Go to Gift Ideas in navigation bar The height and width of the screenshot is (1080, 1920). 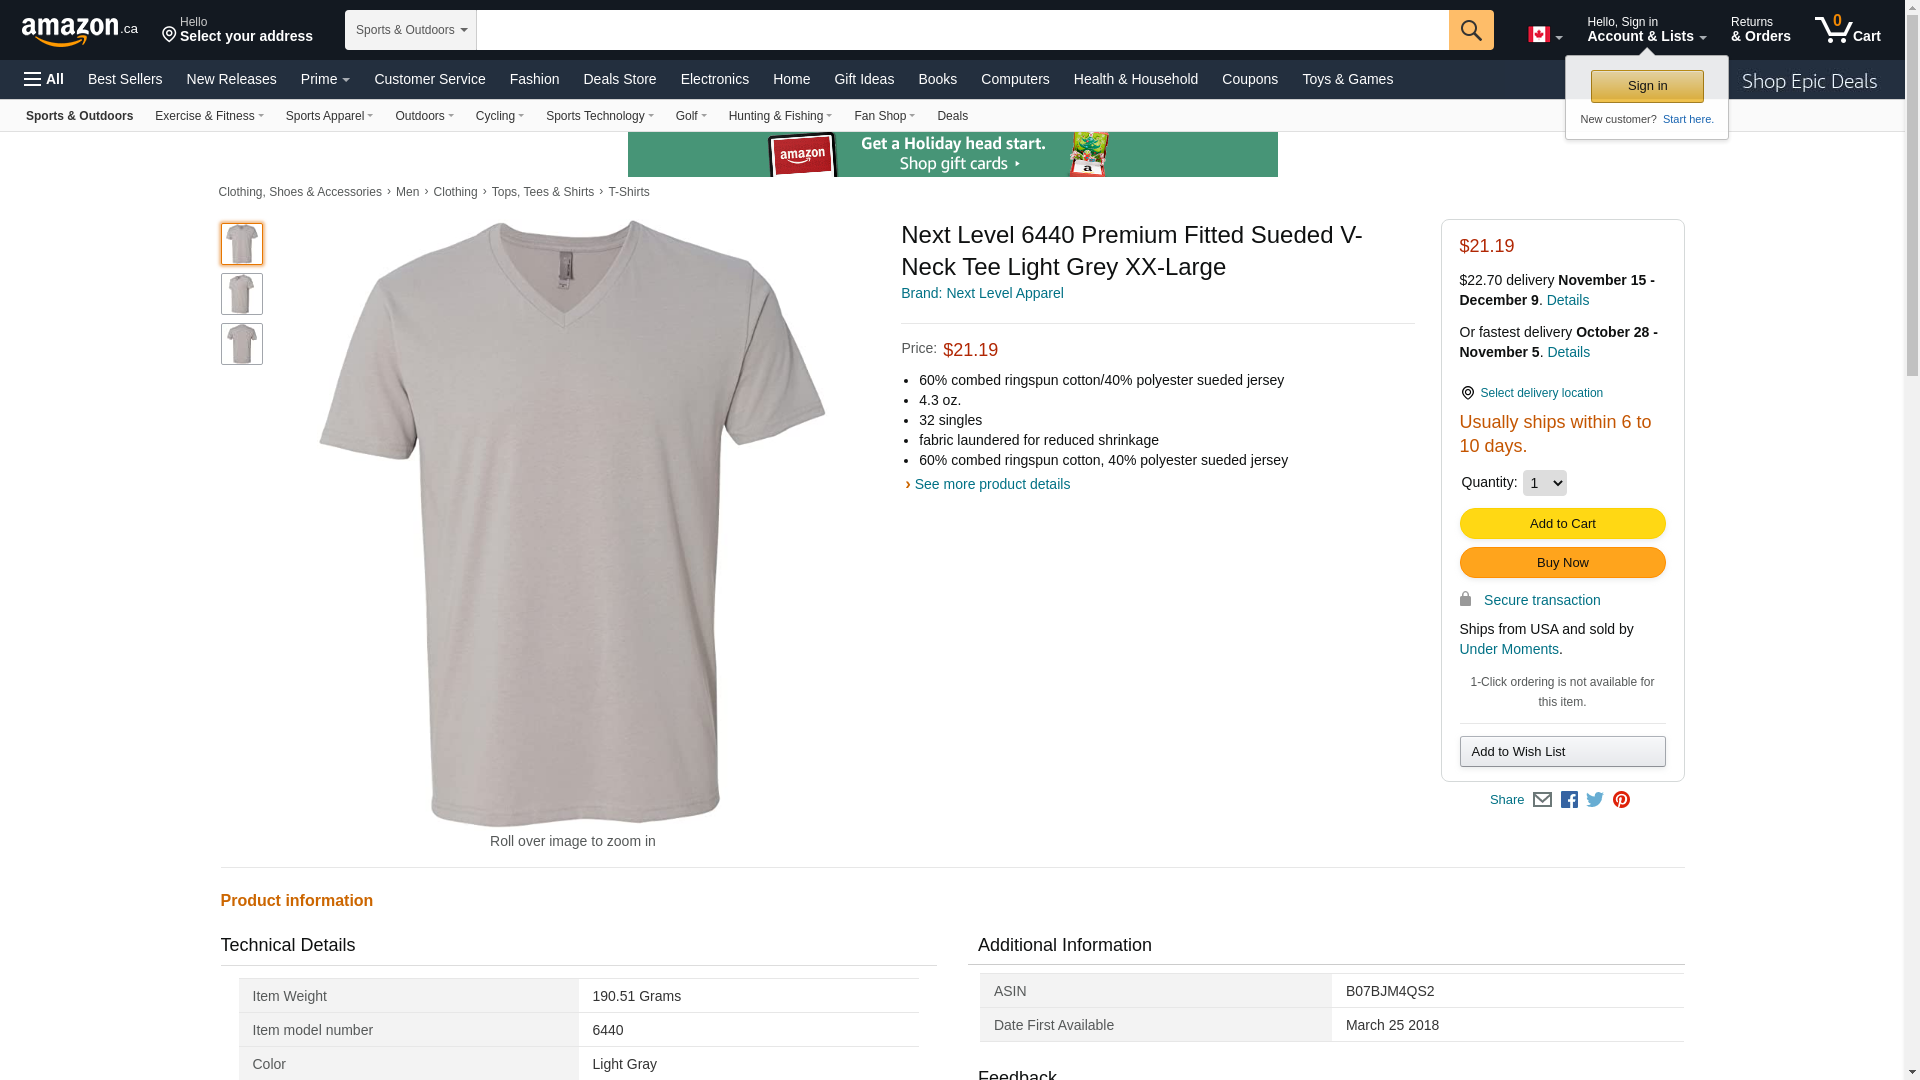point(863,79)
